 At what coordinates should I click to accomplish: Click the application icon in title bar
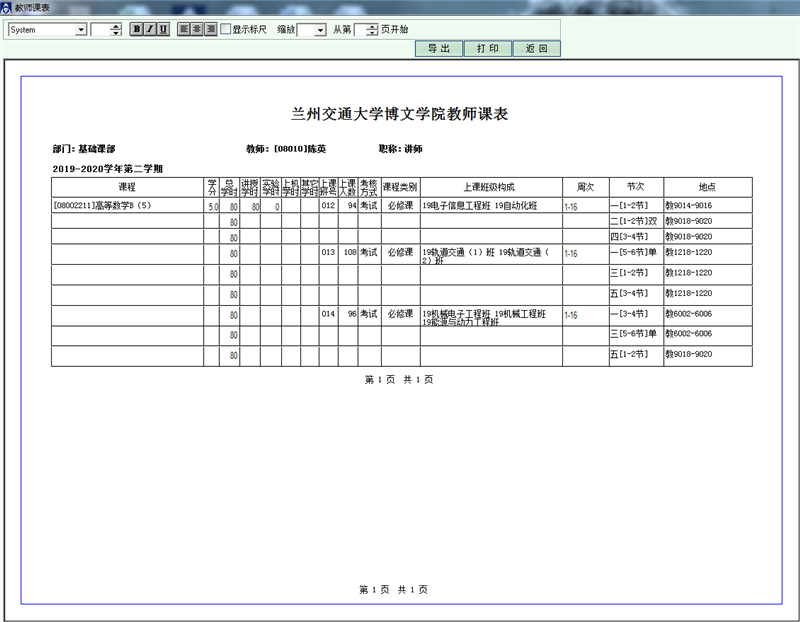pos(6,7)
